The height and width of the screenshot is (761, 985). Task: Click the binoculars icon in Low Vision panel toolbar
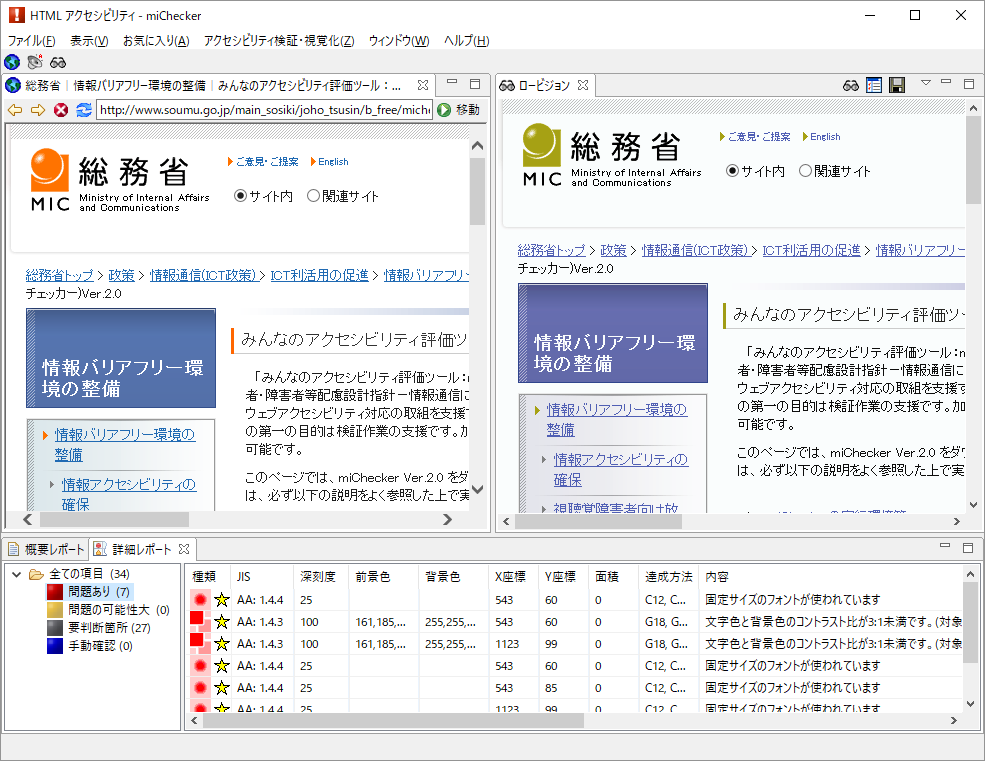(851, 85)
